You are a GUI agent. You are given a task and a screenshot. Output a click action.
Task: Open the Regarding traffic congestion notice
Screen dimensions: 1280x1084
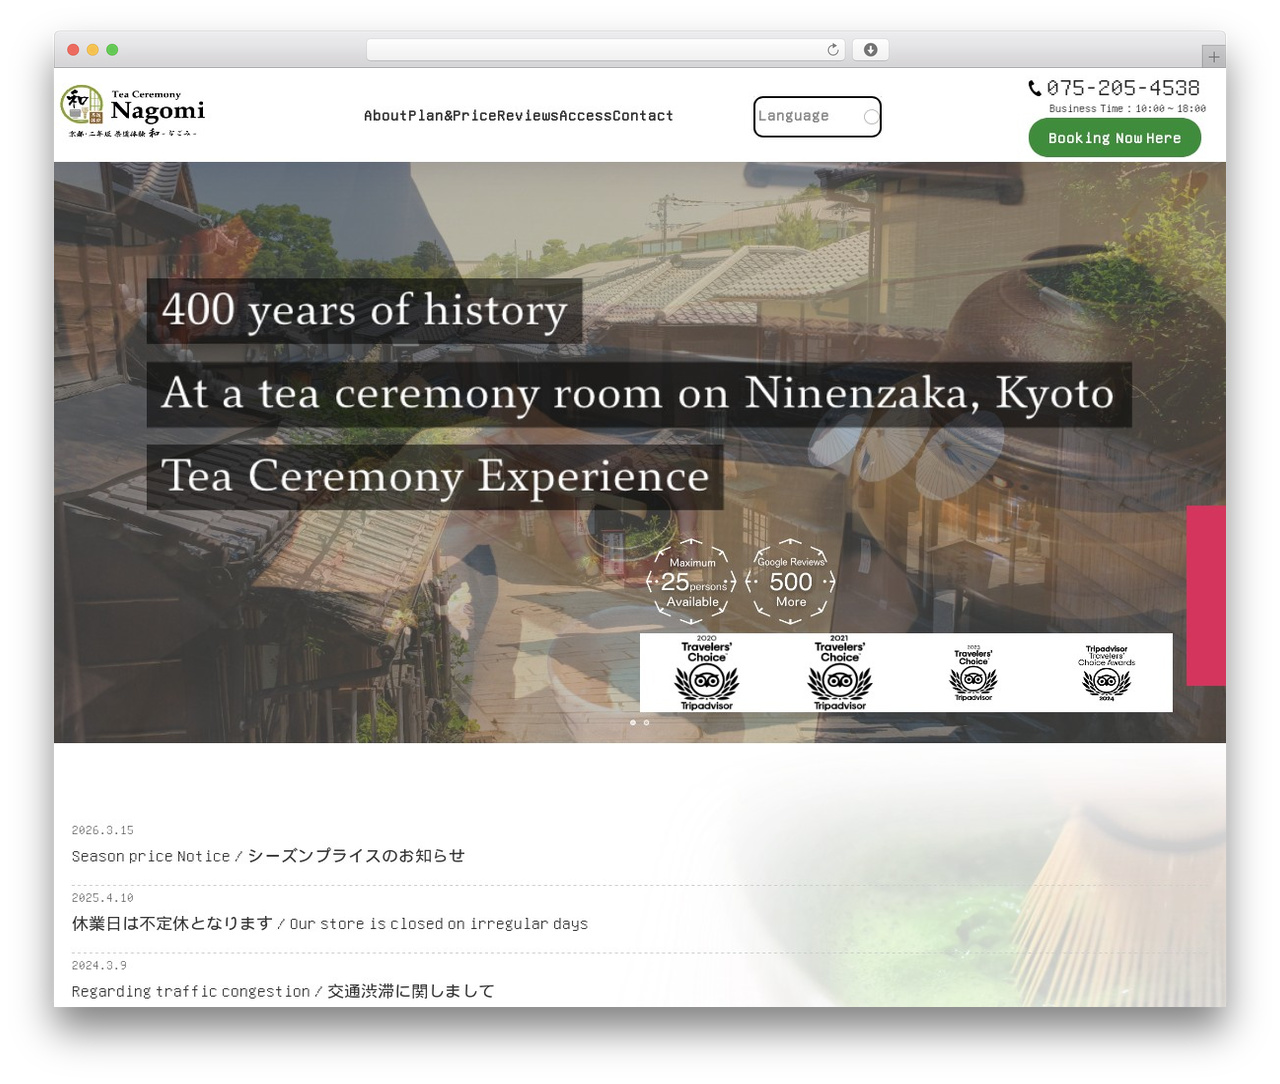pos(283,991)
